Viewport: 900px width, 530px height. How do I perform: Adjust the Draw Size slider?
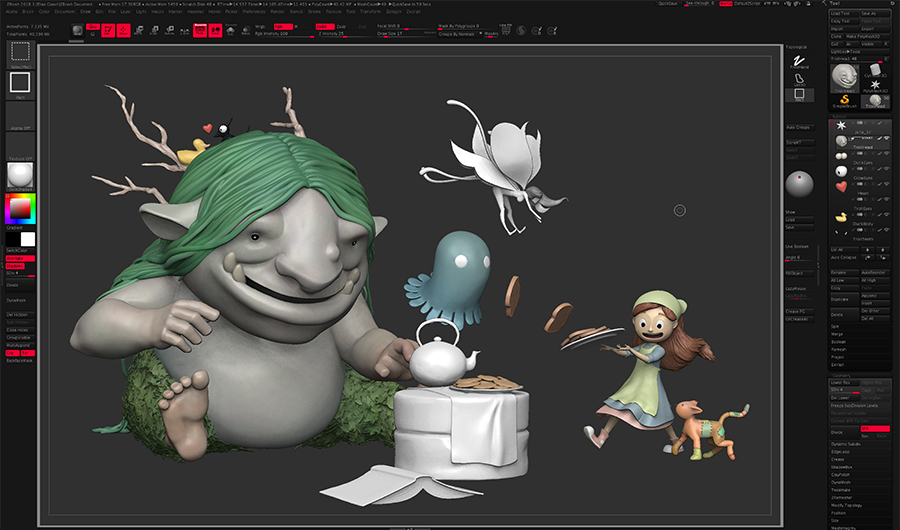point(404,34)
